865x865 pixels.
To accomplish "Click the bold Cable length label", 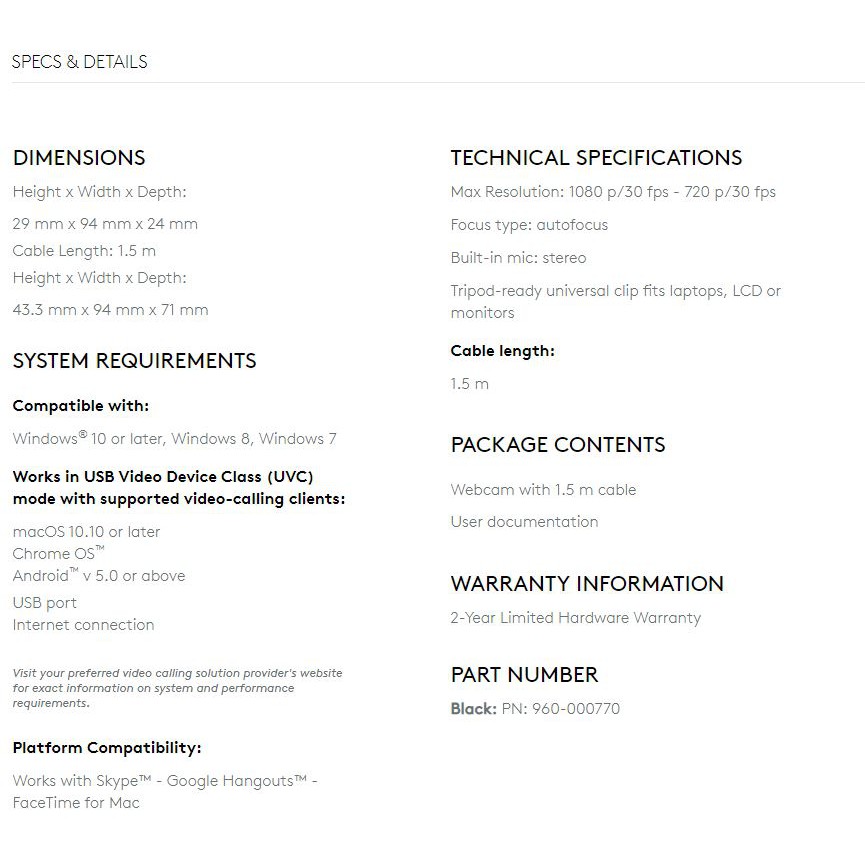I will [x=502, y=351].
